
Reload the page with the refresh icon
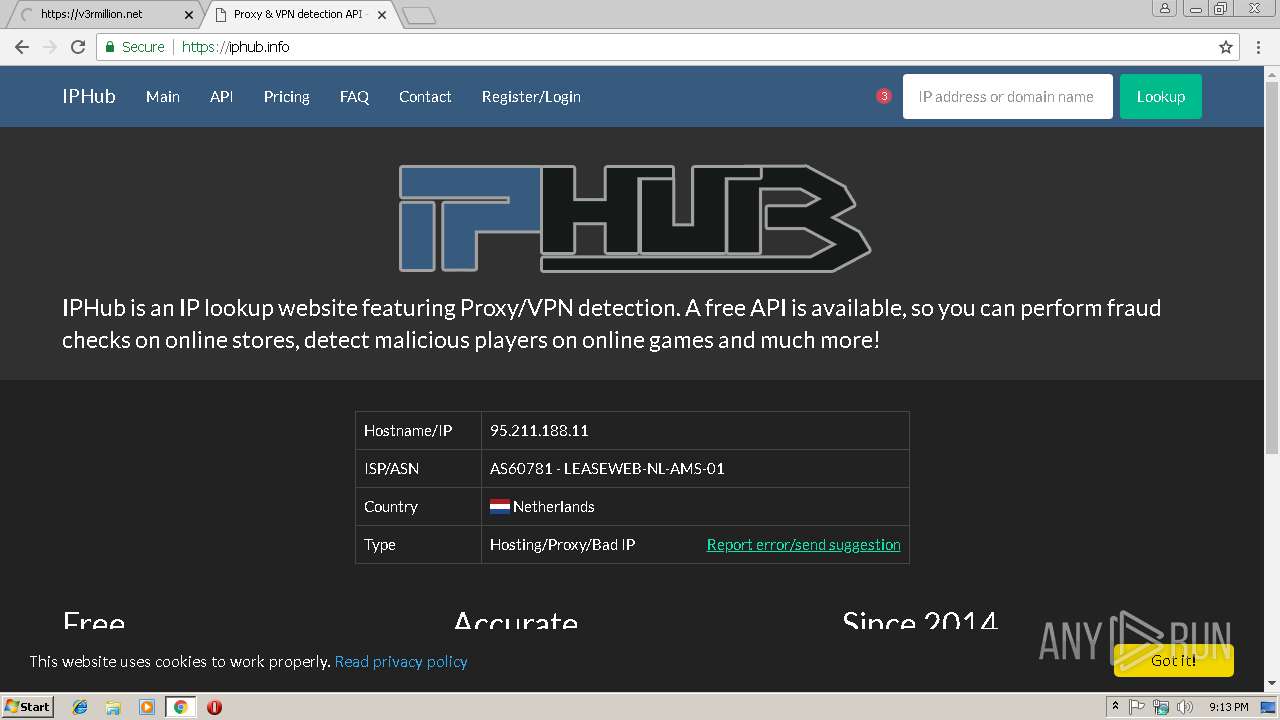(x=78, y=47)
